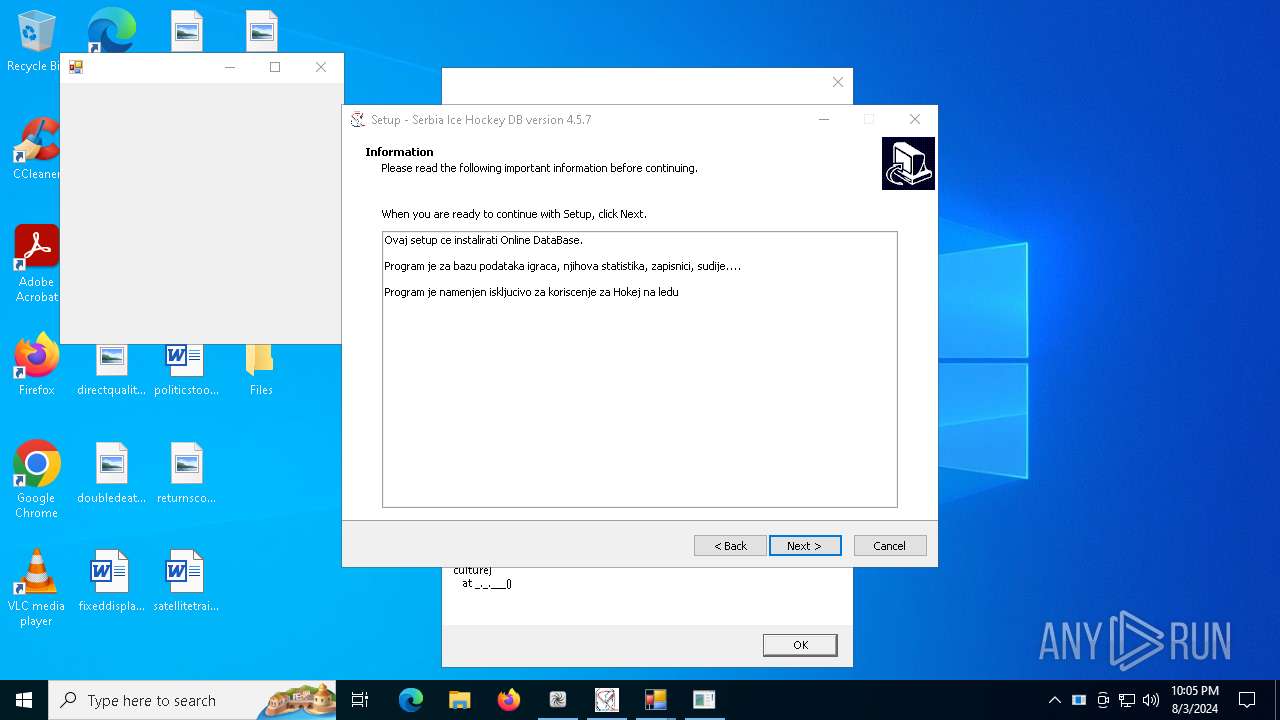Image resolution: width=1280 pixels, height=720 pixels.
Task: Select the VLC media player desktop shortcut
Action: pyautogui.click(x=36, y=588)
